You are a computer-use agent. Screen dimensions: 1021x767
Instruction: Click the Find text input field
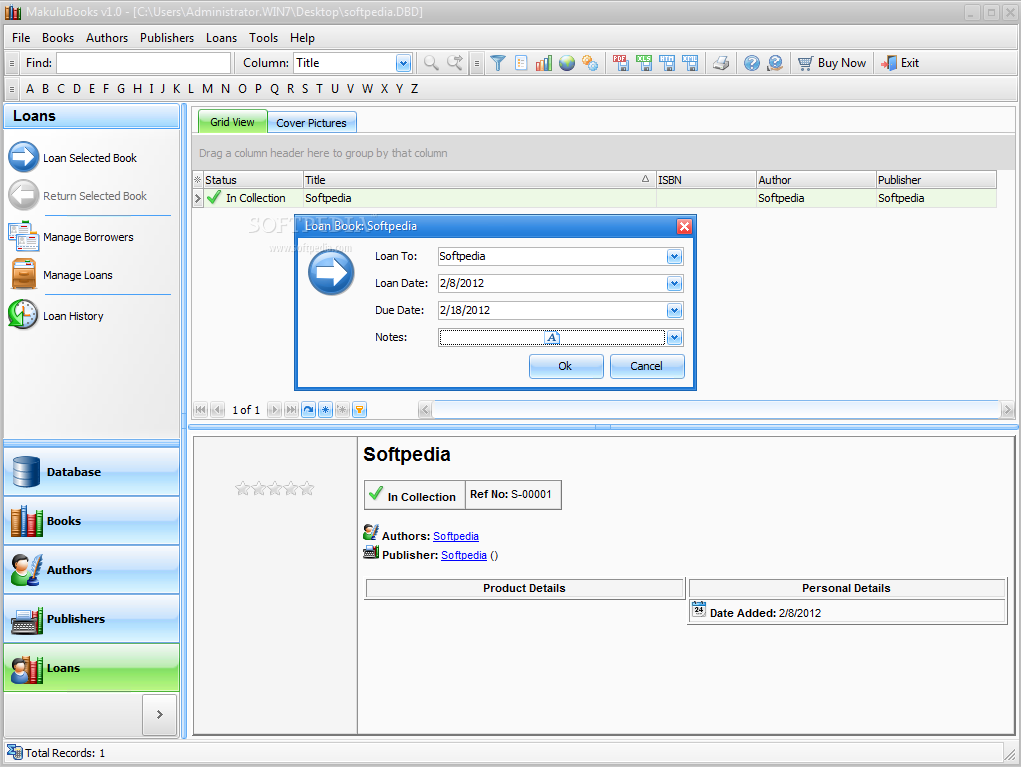coord(144,63)
